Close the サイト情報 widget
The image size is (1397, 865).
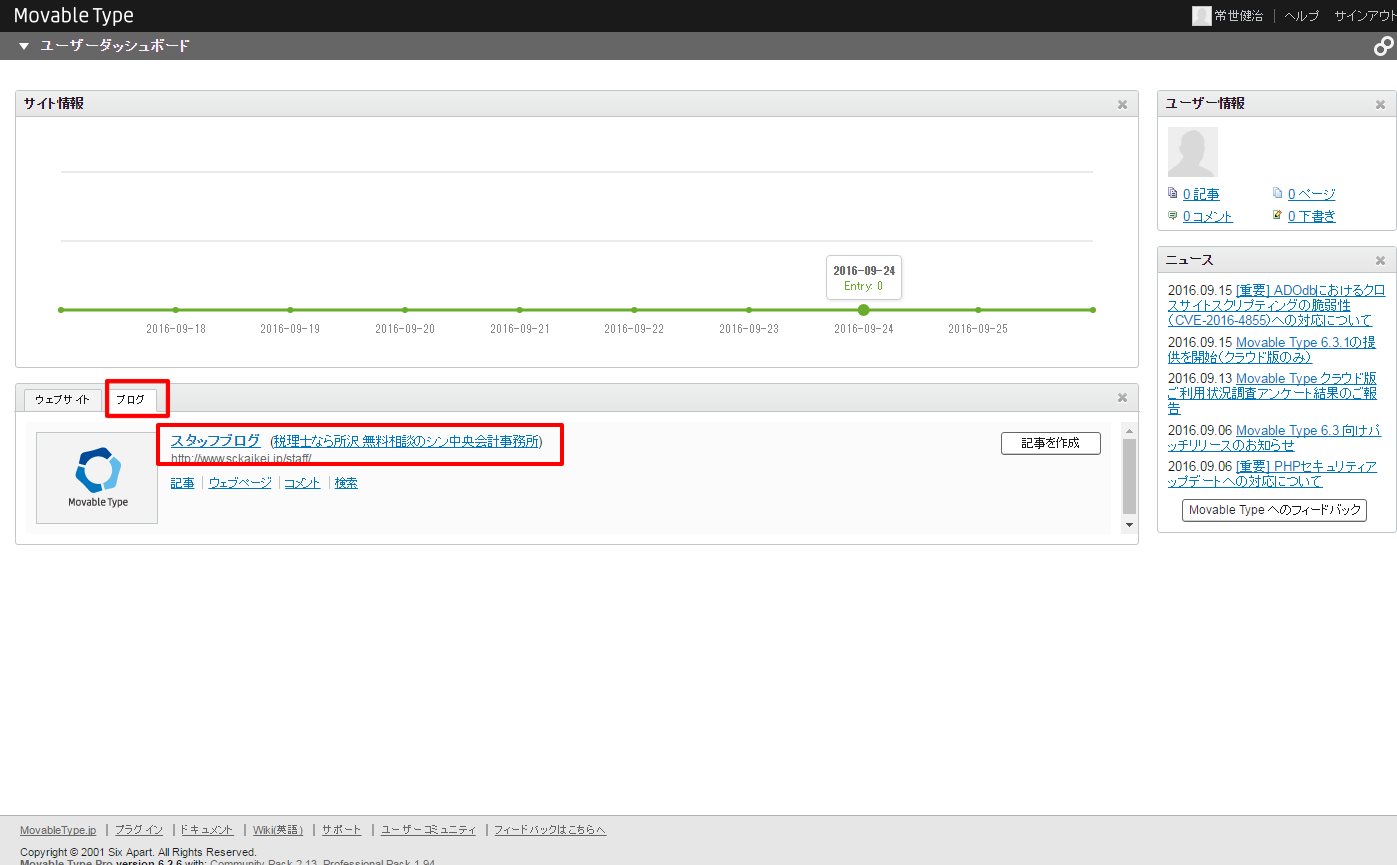(1122, 104)
